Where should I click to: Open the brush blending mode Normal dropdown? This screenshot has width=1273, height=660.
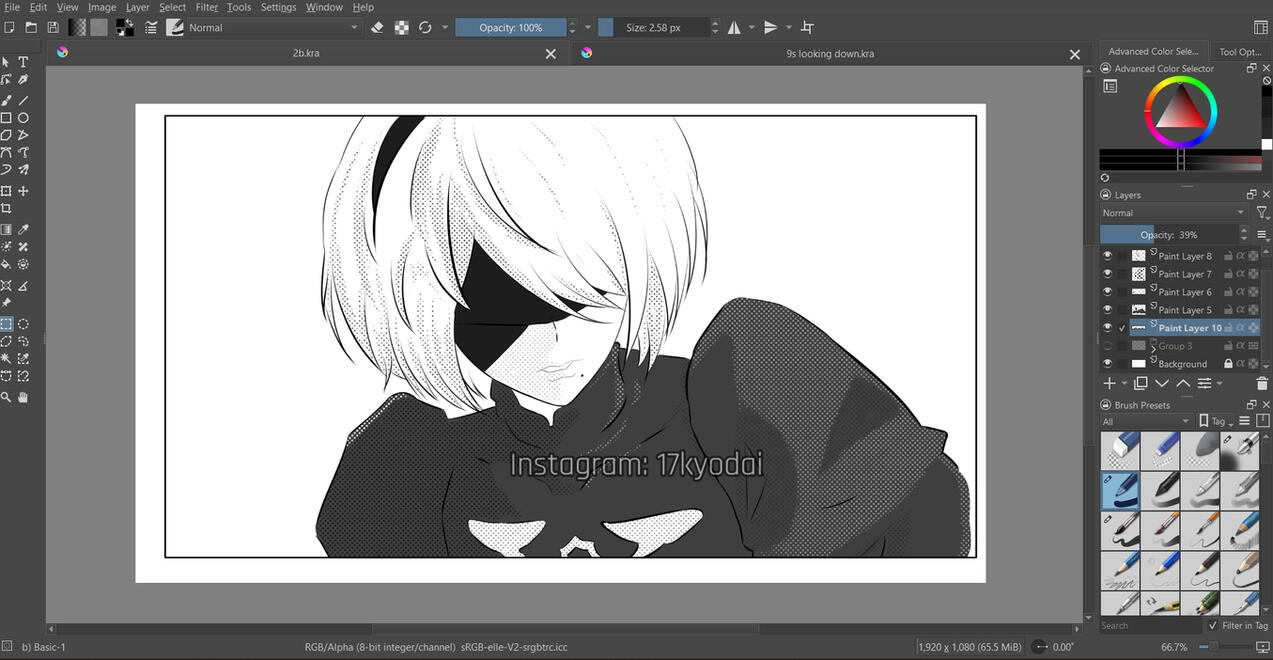click(274, 28)
